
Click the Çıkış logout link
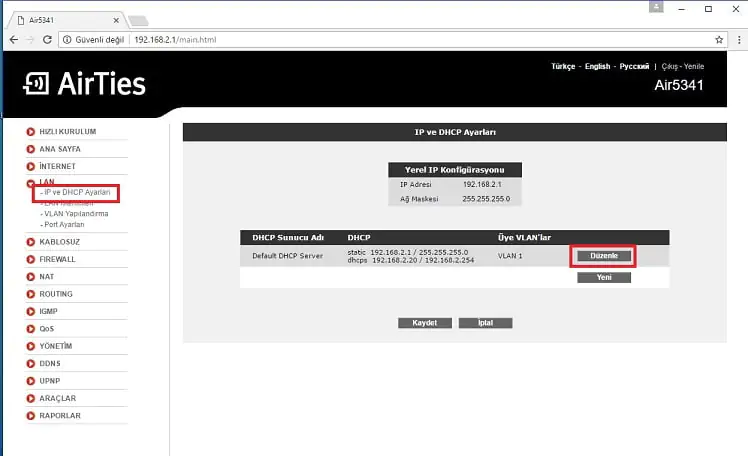coord(669,66)
